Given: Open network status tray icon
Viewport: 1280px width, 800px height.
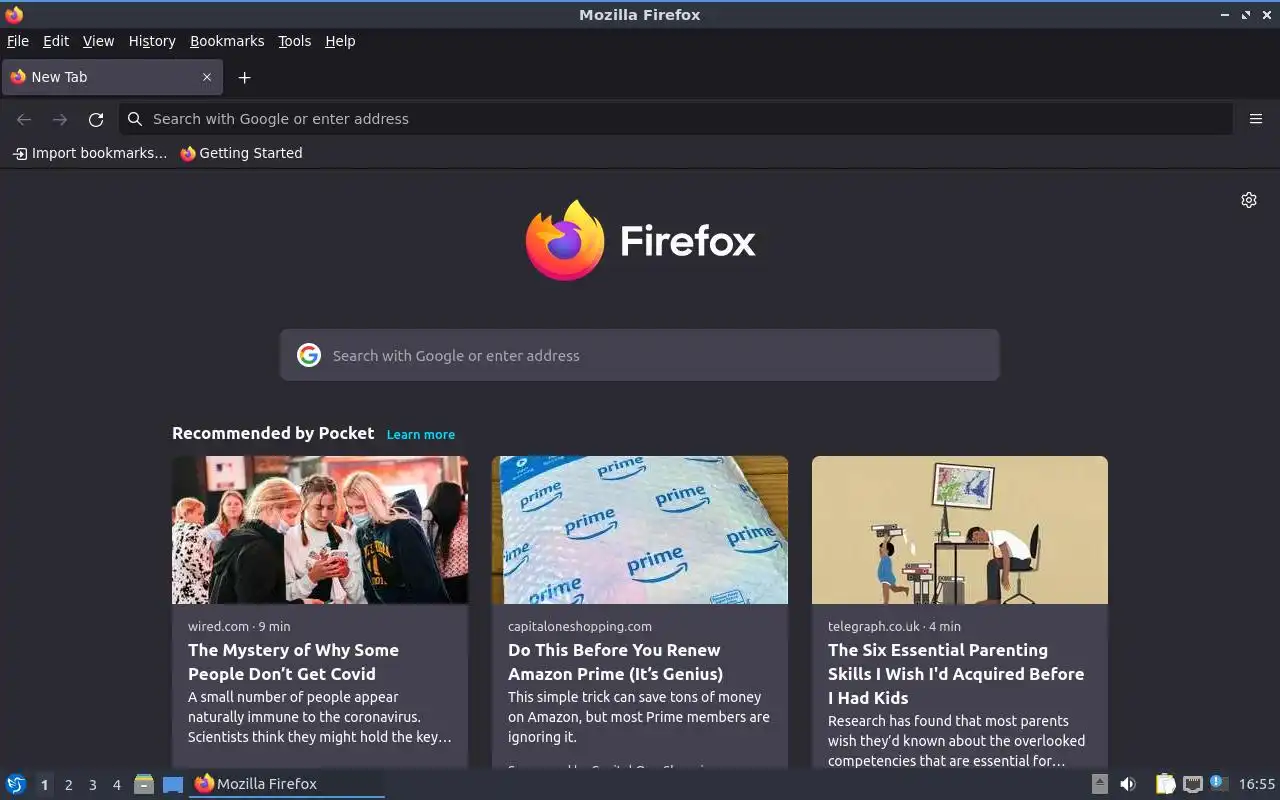Looking at the screenshot, I should click(x=1192, y=784).
